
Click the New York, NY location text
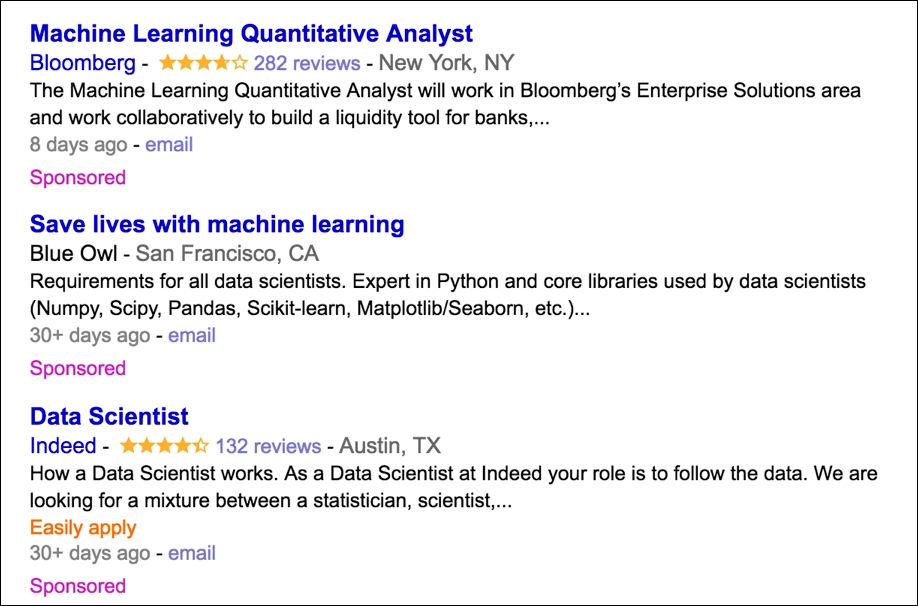447,63
